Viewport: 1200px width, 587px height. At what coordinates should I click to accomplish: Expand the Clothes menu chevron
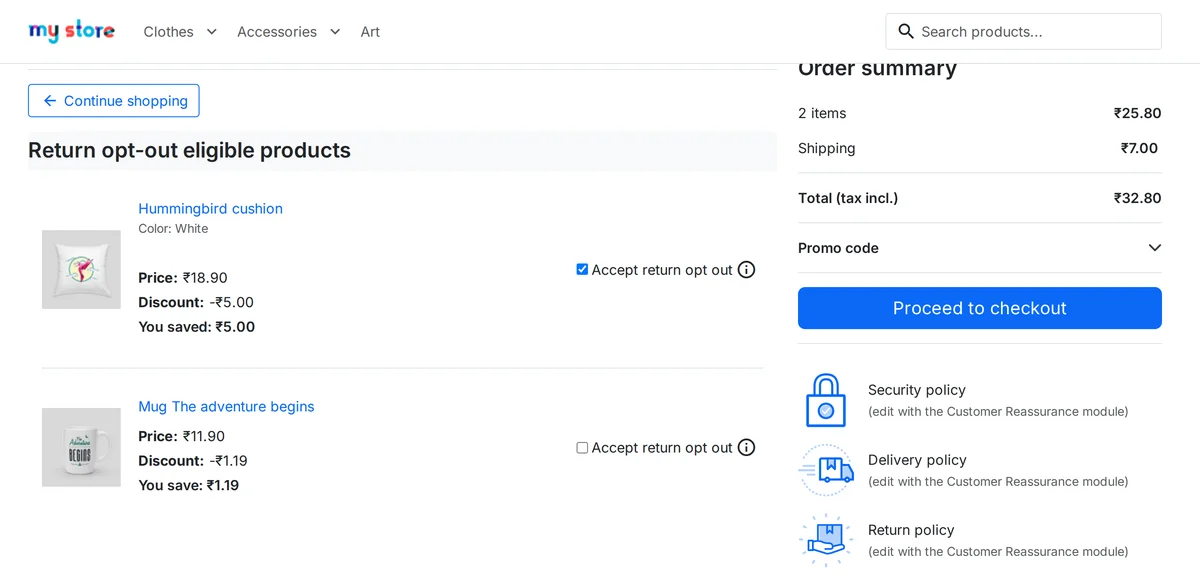tap(211, 32)
